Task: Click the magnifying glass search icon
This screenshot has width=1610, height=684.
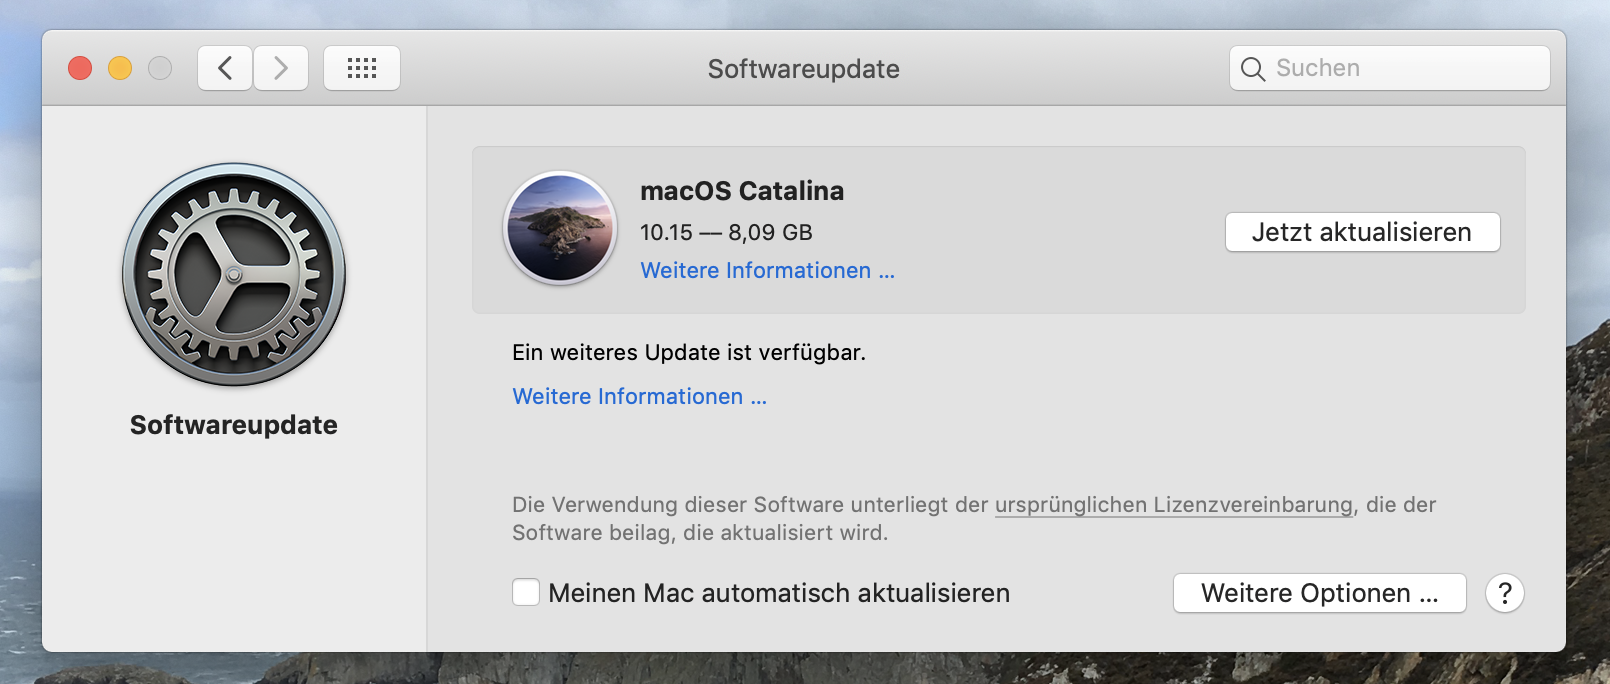Action: point(1252,69)
